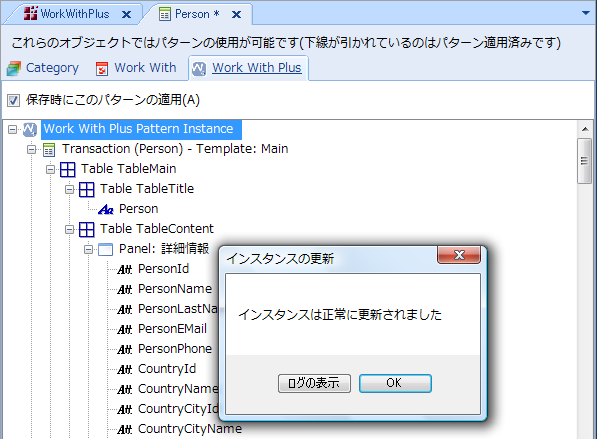Collapse the Work With Plus Pattern Instance node

[x=13, y=129]
